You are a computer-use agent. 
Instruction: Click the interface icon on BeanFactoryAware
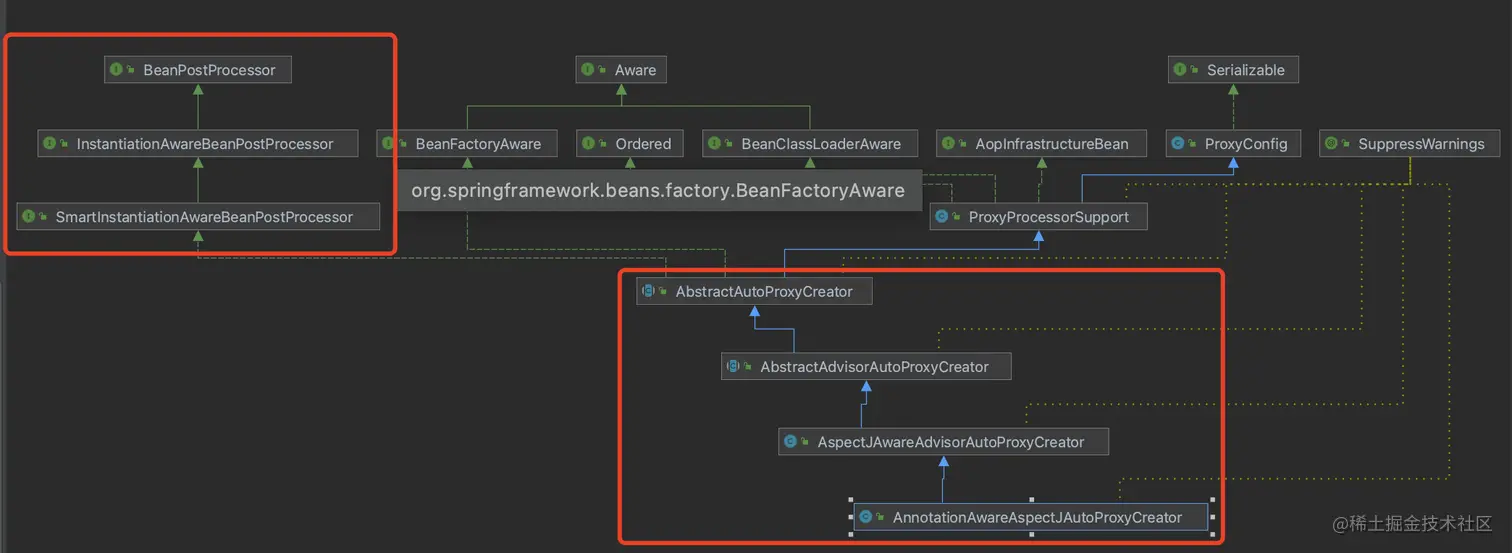click(x=390, y=144)
